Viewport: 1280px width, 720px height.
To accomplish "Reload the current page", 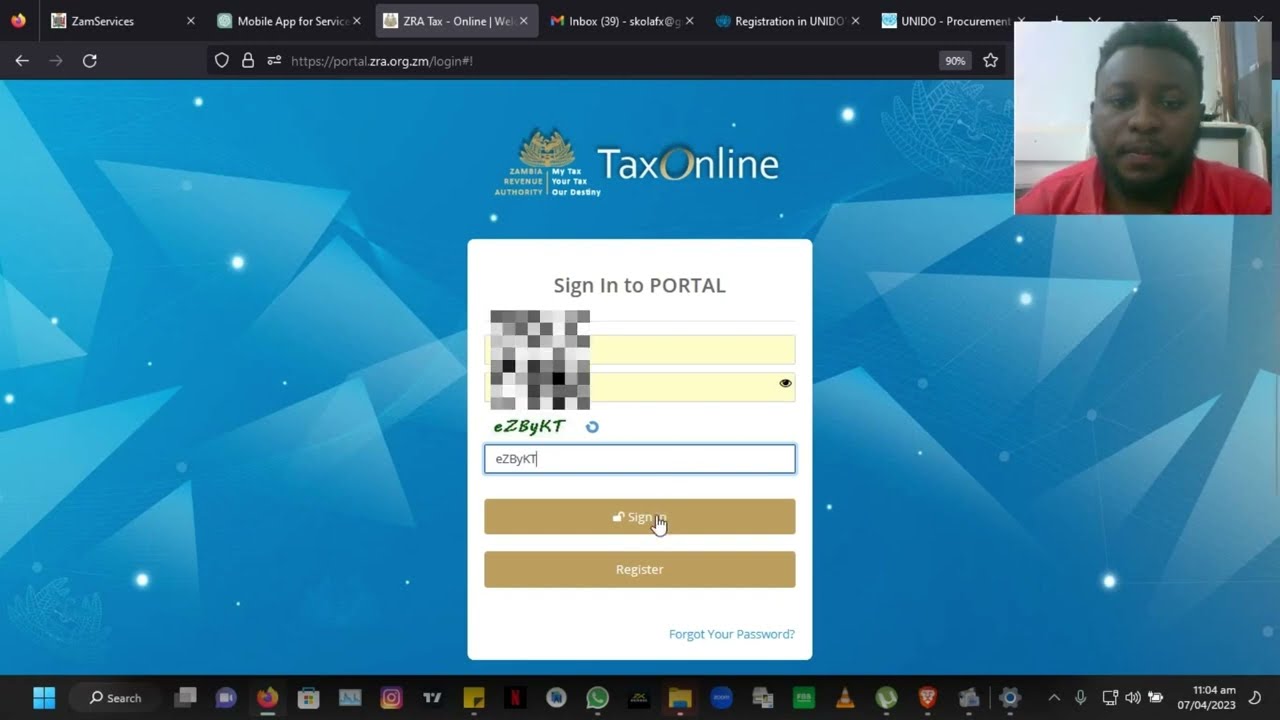I will point(90,61).
